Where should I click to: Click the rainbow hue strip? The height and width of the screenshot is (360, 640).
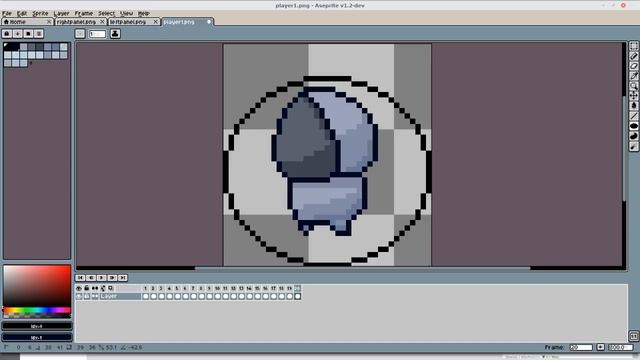coord(37,311)
